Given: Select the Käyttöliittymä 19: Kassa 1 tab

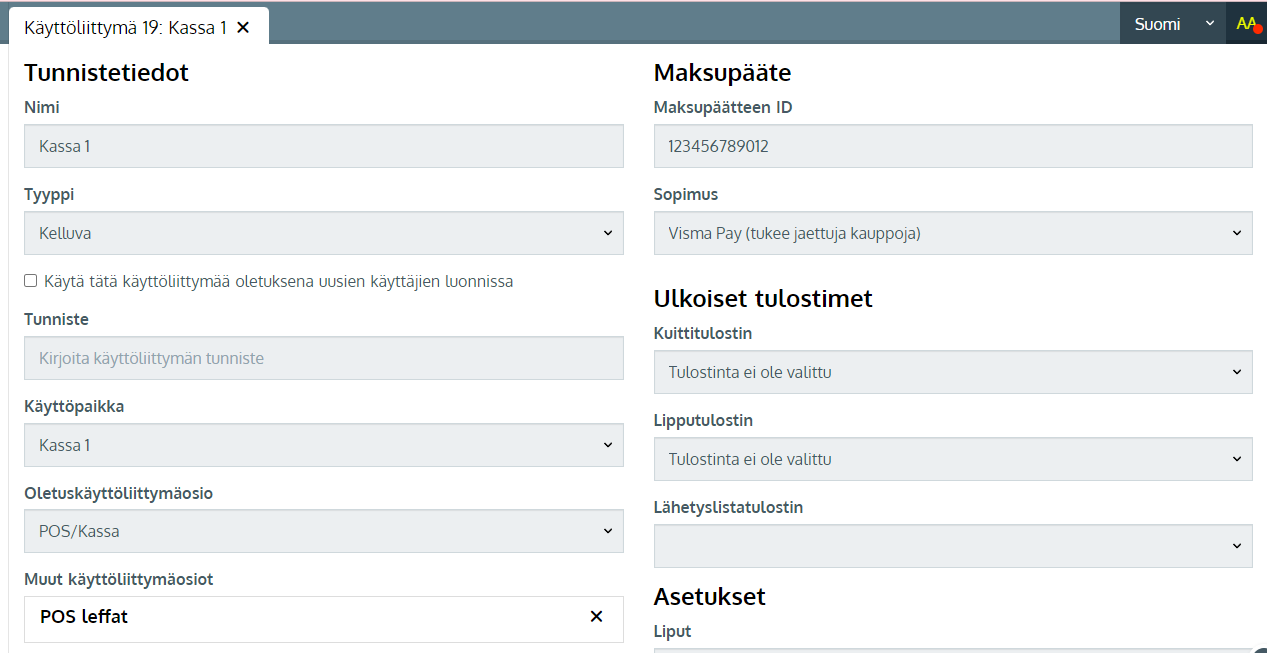Looking at the screenshot, I should pyautogui.click(x=139, y=26).
